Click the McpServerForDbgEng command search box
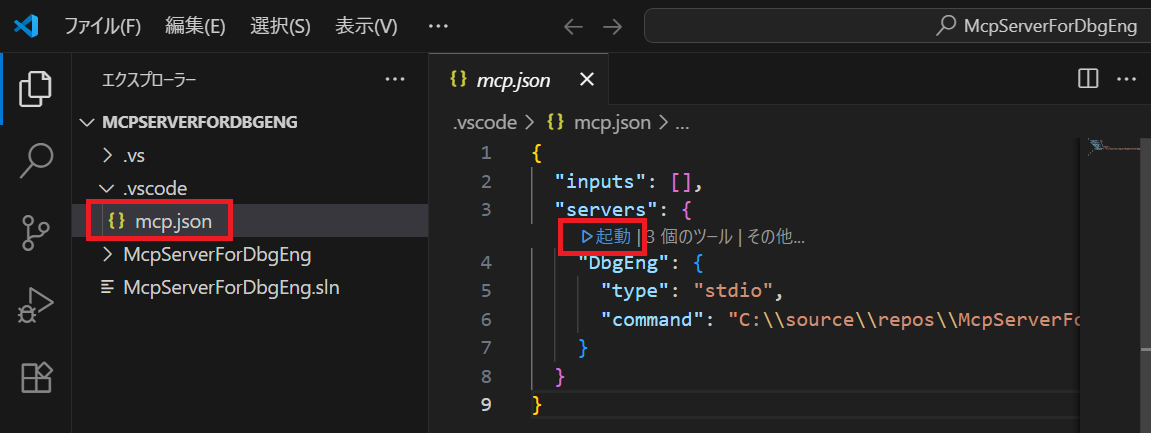Screen dimensions: 1151x433 tap(897, 26)
